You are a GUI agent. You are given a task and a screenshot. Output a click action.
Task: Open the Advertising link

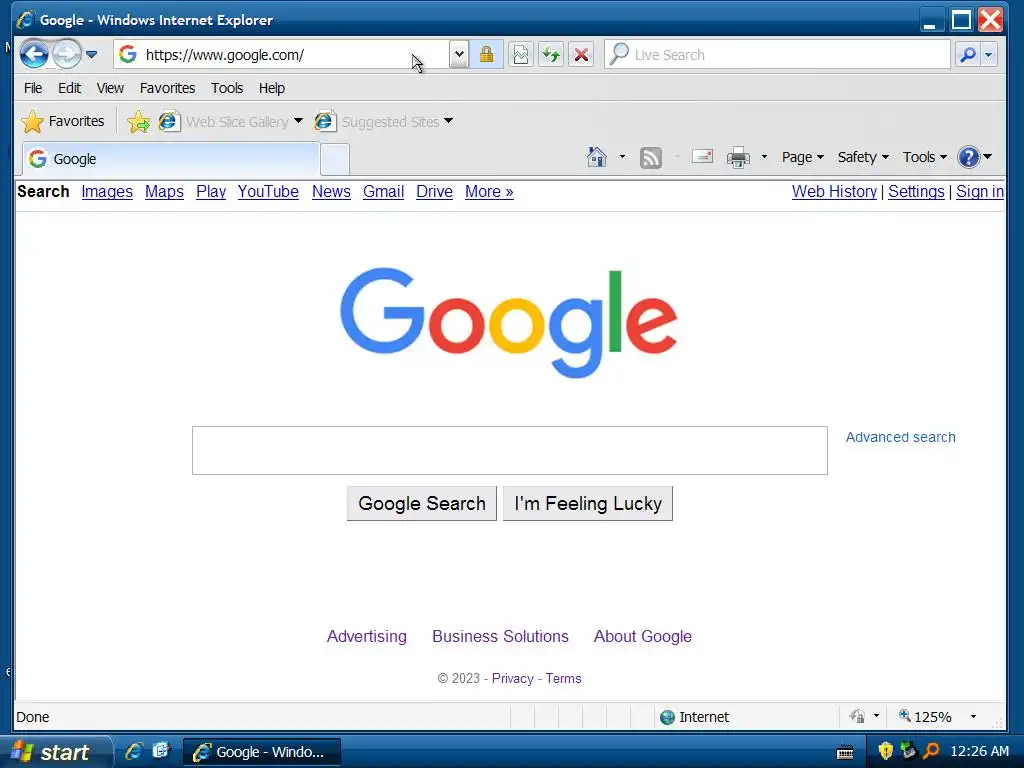(366, 637)
